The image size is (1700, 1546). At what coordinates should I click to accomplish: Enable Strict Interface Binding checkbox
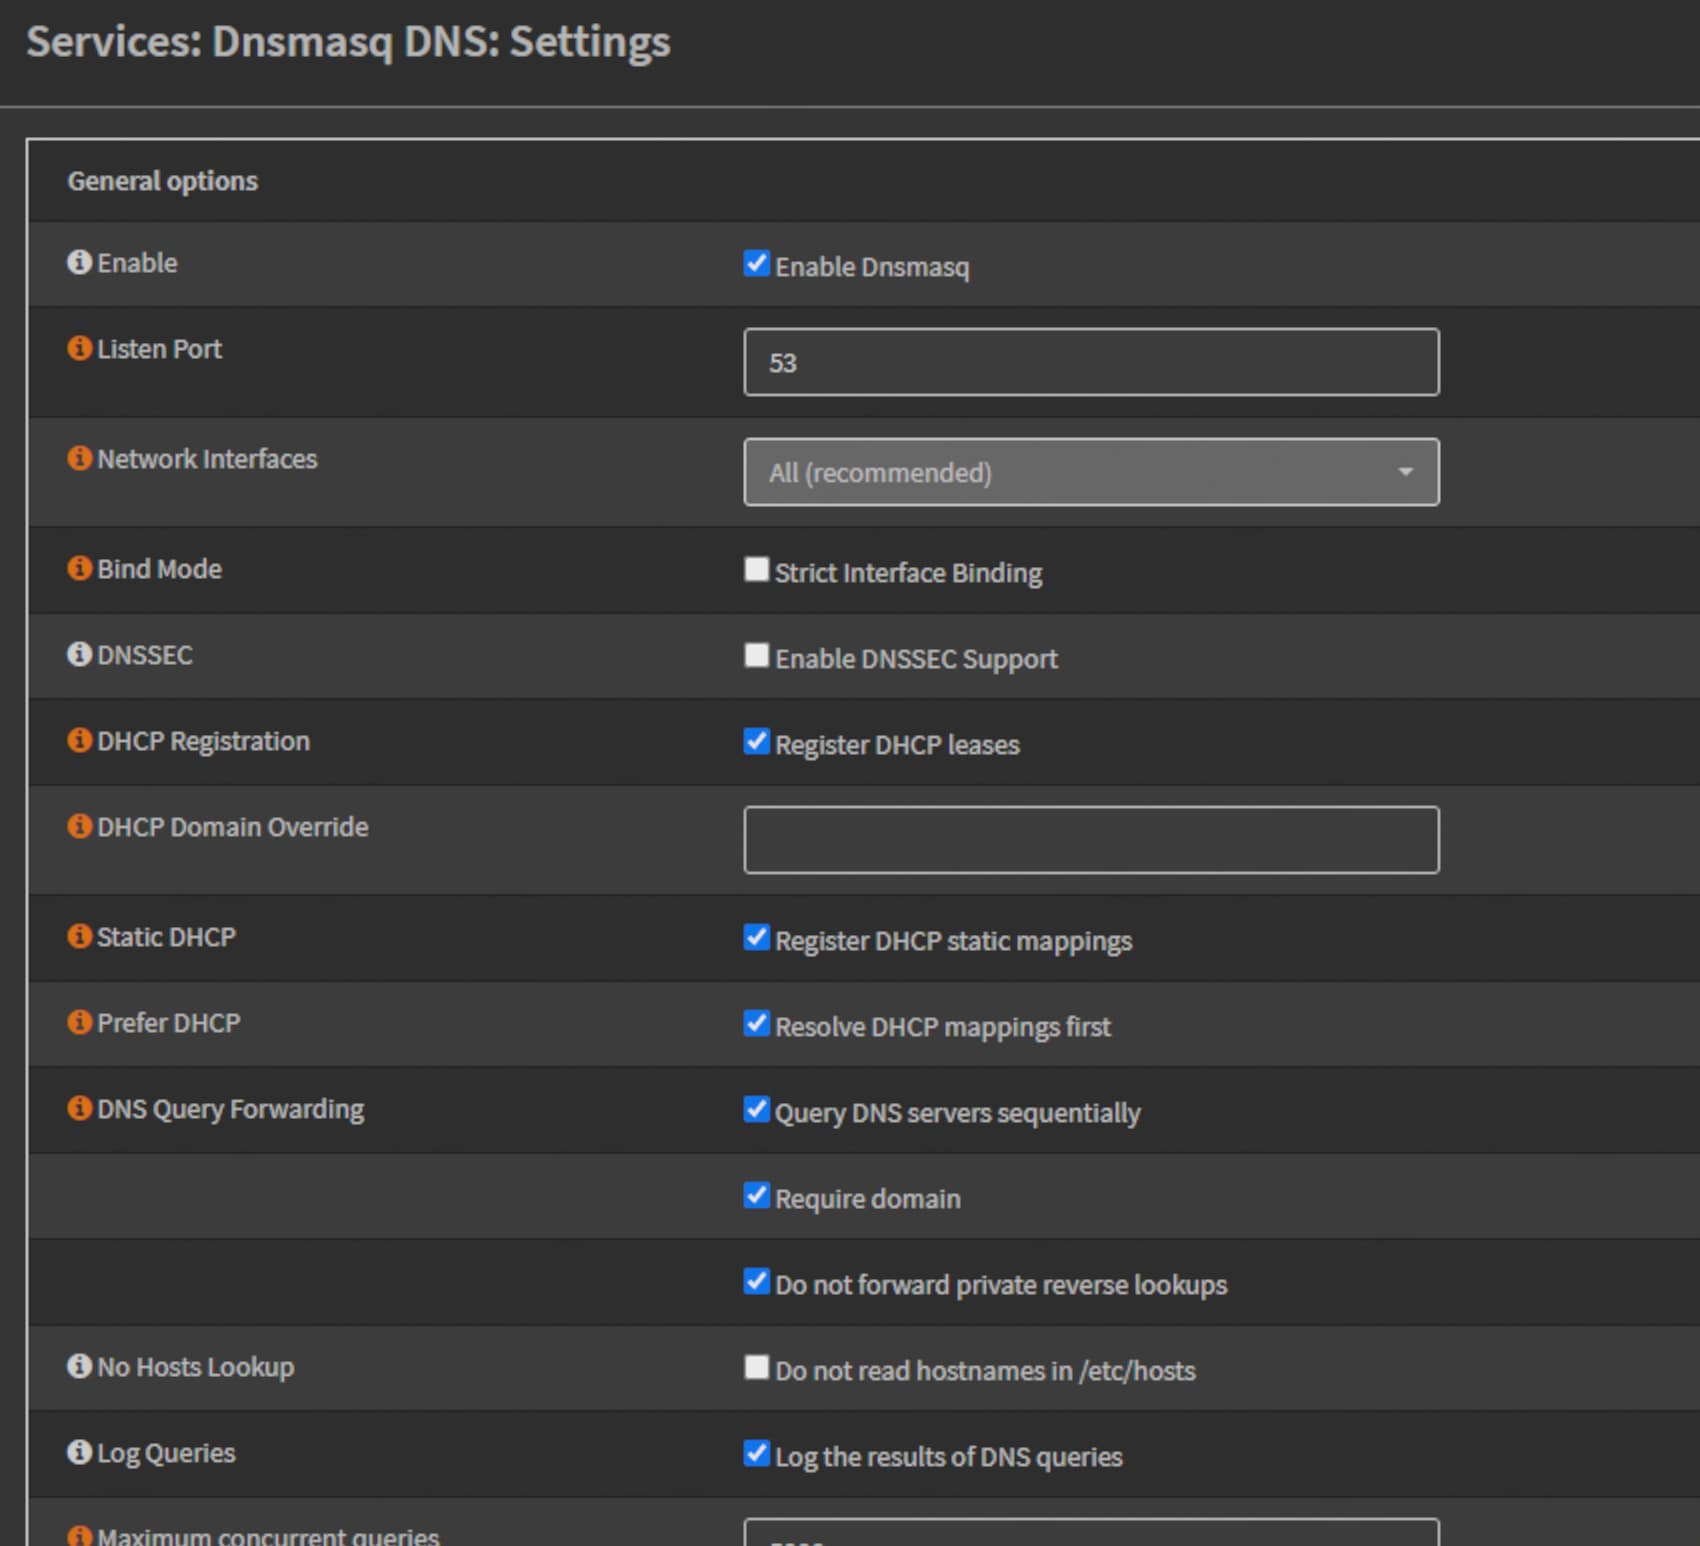[x=757, y=569]
